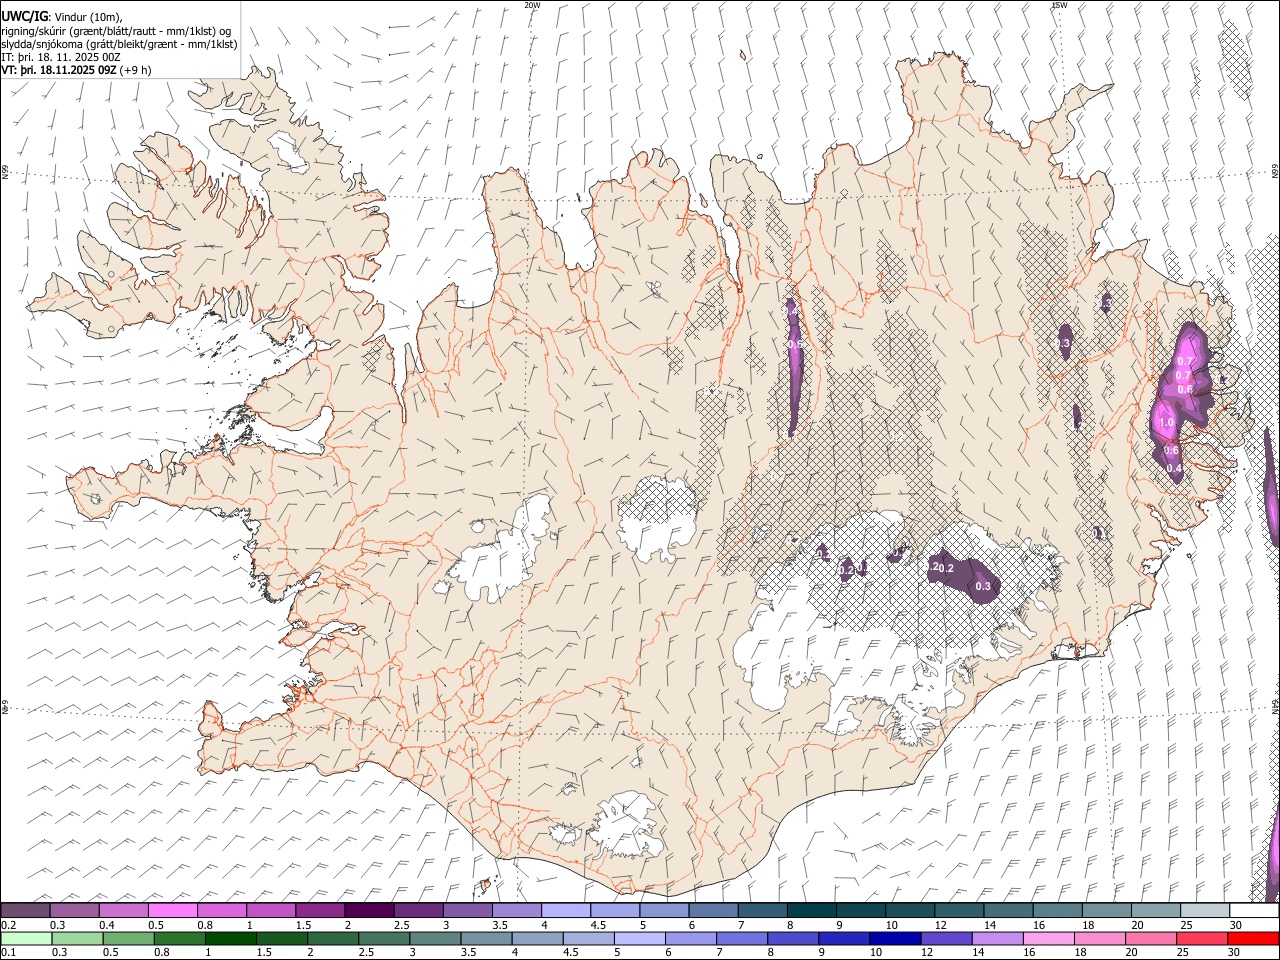Screen dimensions: 1280x960
Task: Select the darkest purple swatch labeled 2 in the upper legend row
Action: pos(368,910)
